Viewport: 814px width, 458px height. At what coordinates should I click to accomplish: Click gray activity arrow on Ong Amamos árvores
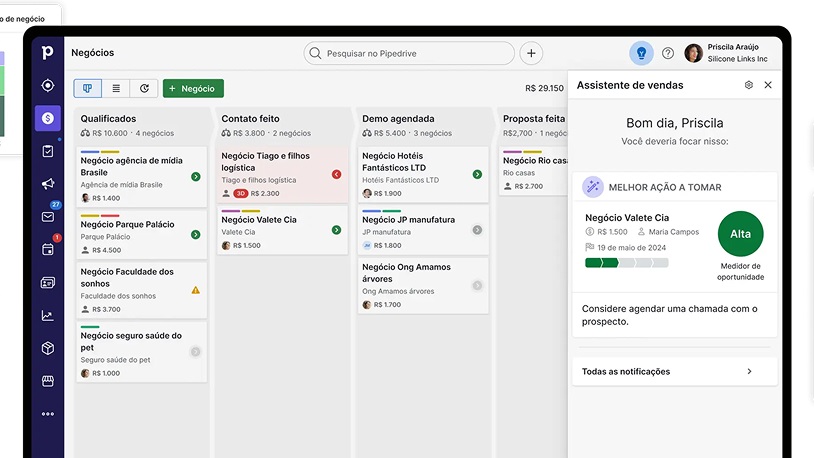point(477,286)
